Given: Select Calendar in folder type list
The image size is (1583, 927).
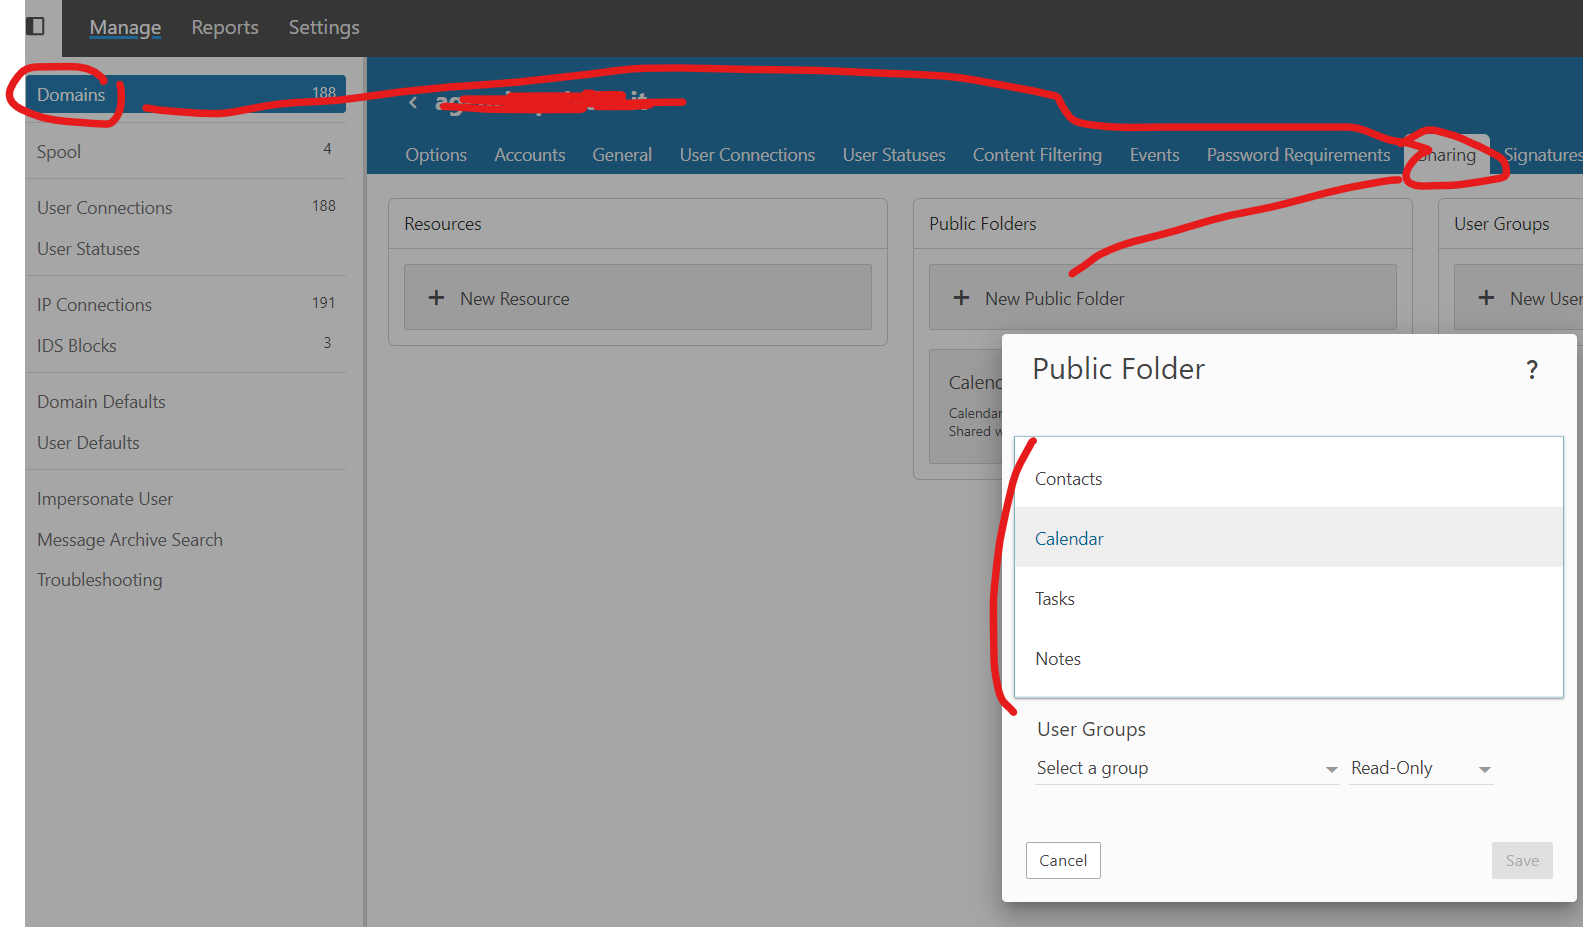Looking at the screenshot, I should pos(1069,539).
